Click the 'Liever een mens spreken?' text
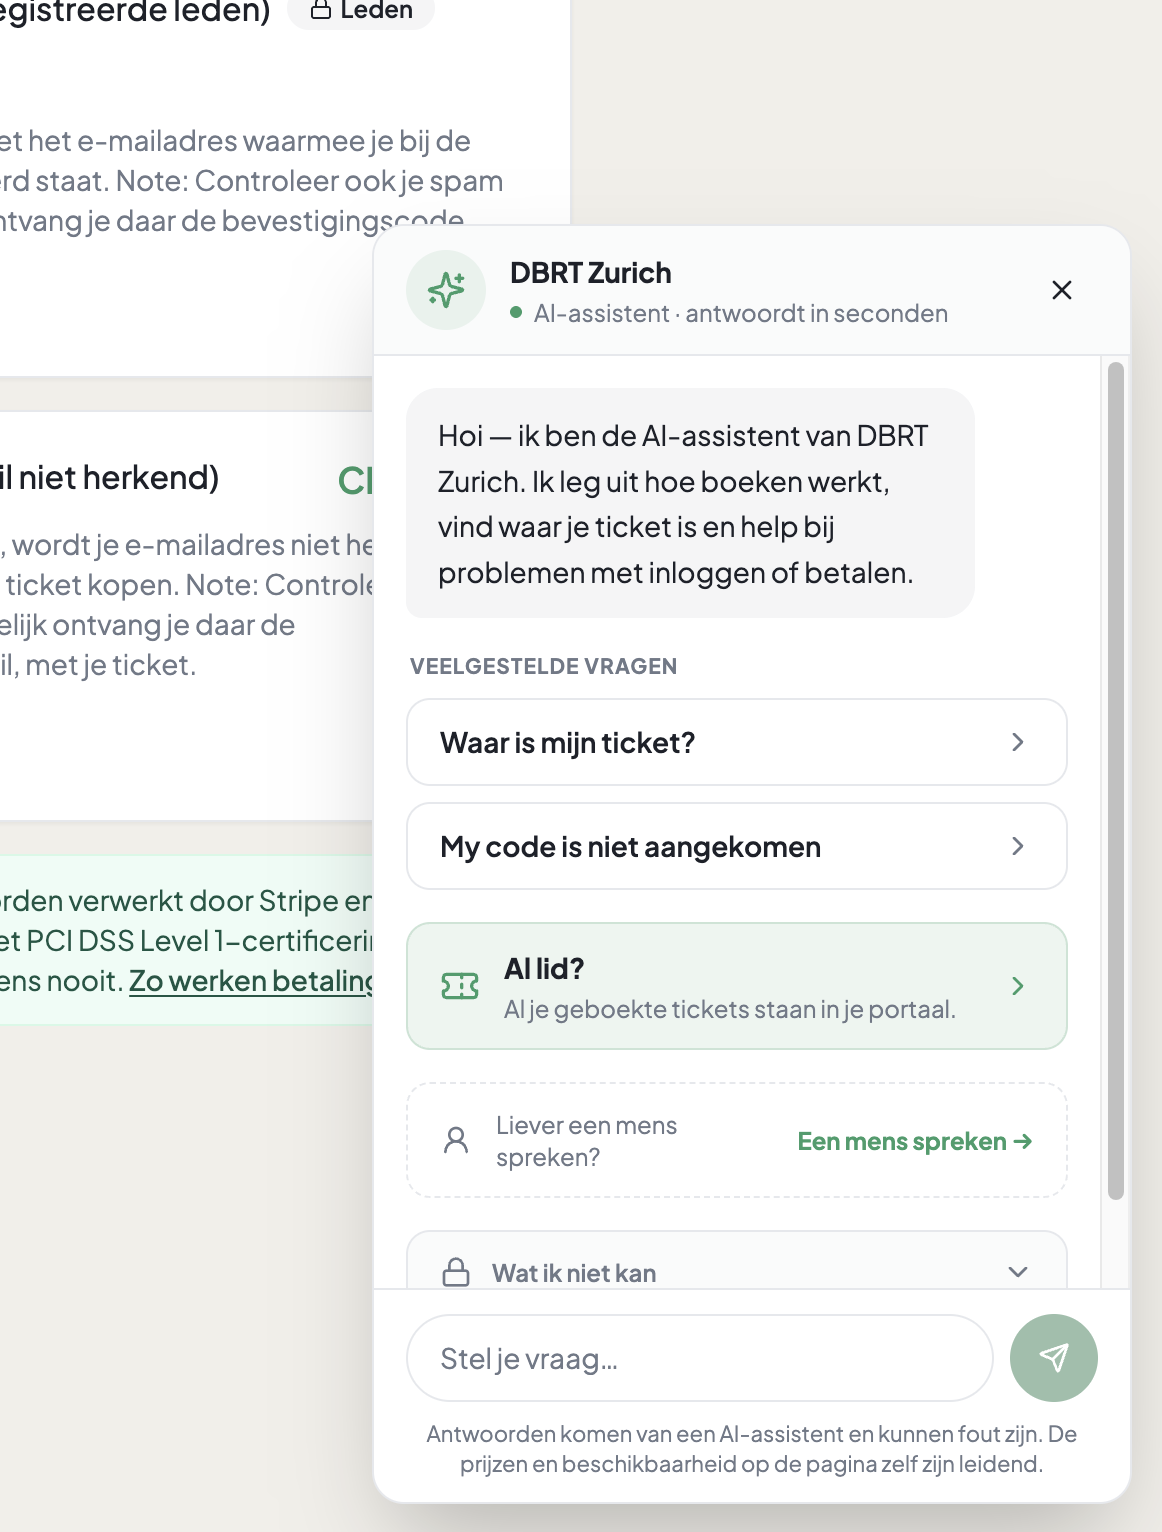This screenshot has height=1532, width=1162. click(x=587, y=1141)
